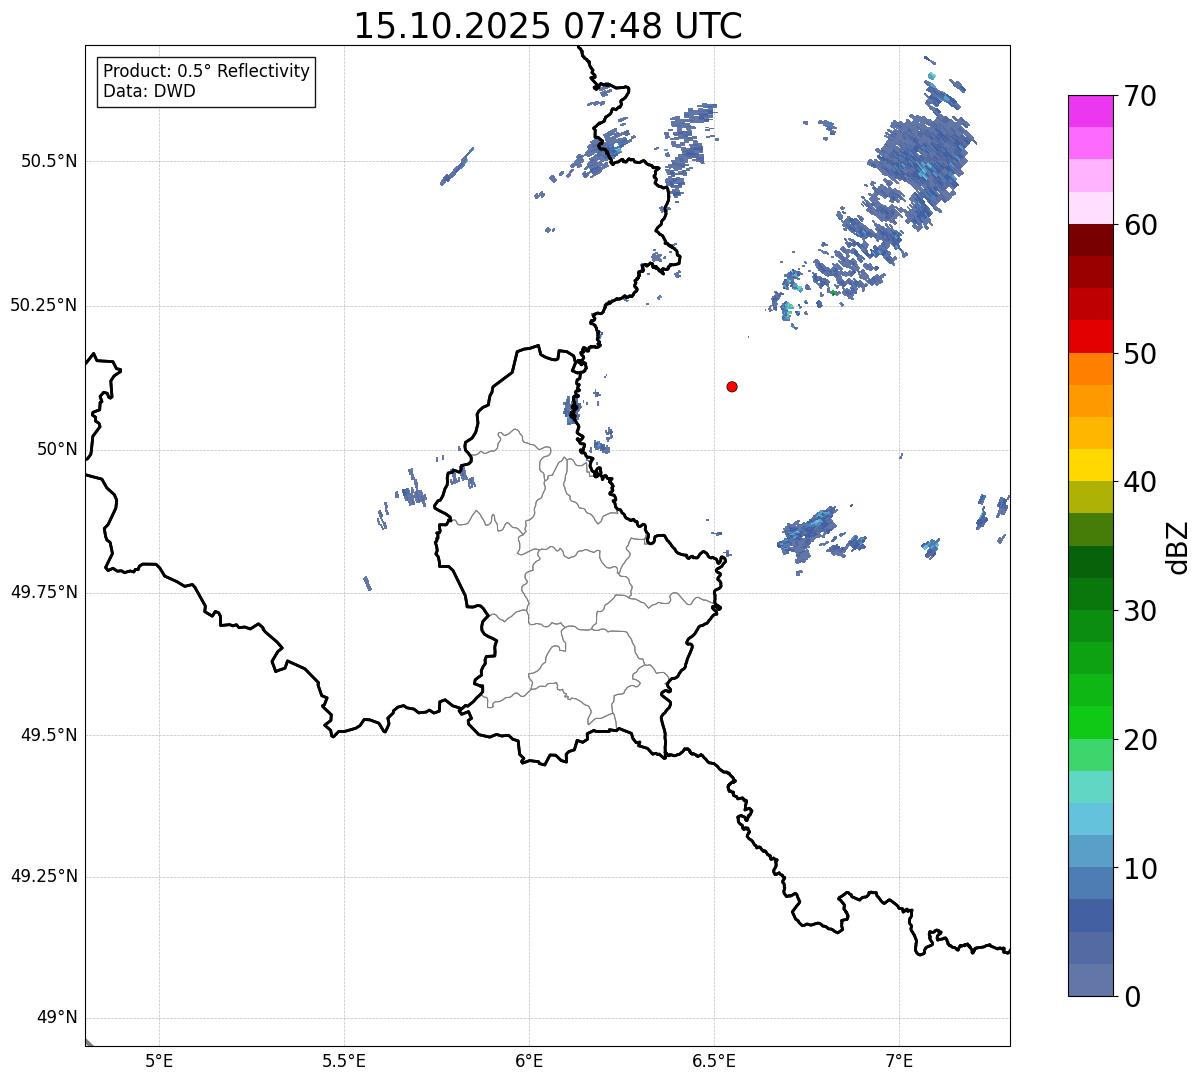The width and height of the screenshot is (1202, 1081).
Task: Click the colorbar tick label 50
Action: coord(1140,354)
